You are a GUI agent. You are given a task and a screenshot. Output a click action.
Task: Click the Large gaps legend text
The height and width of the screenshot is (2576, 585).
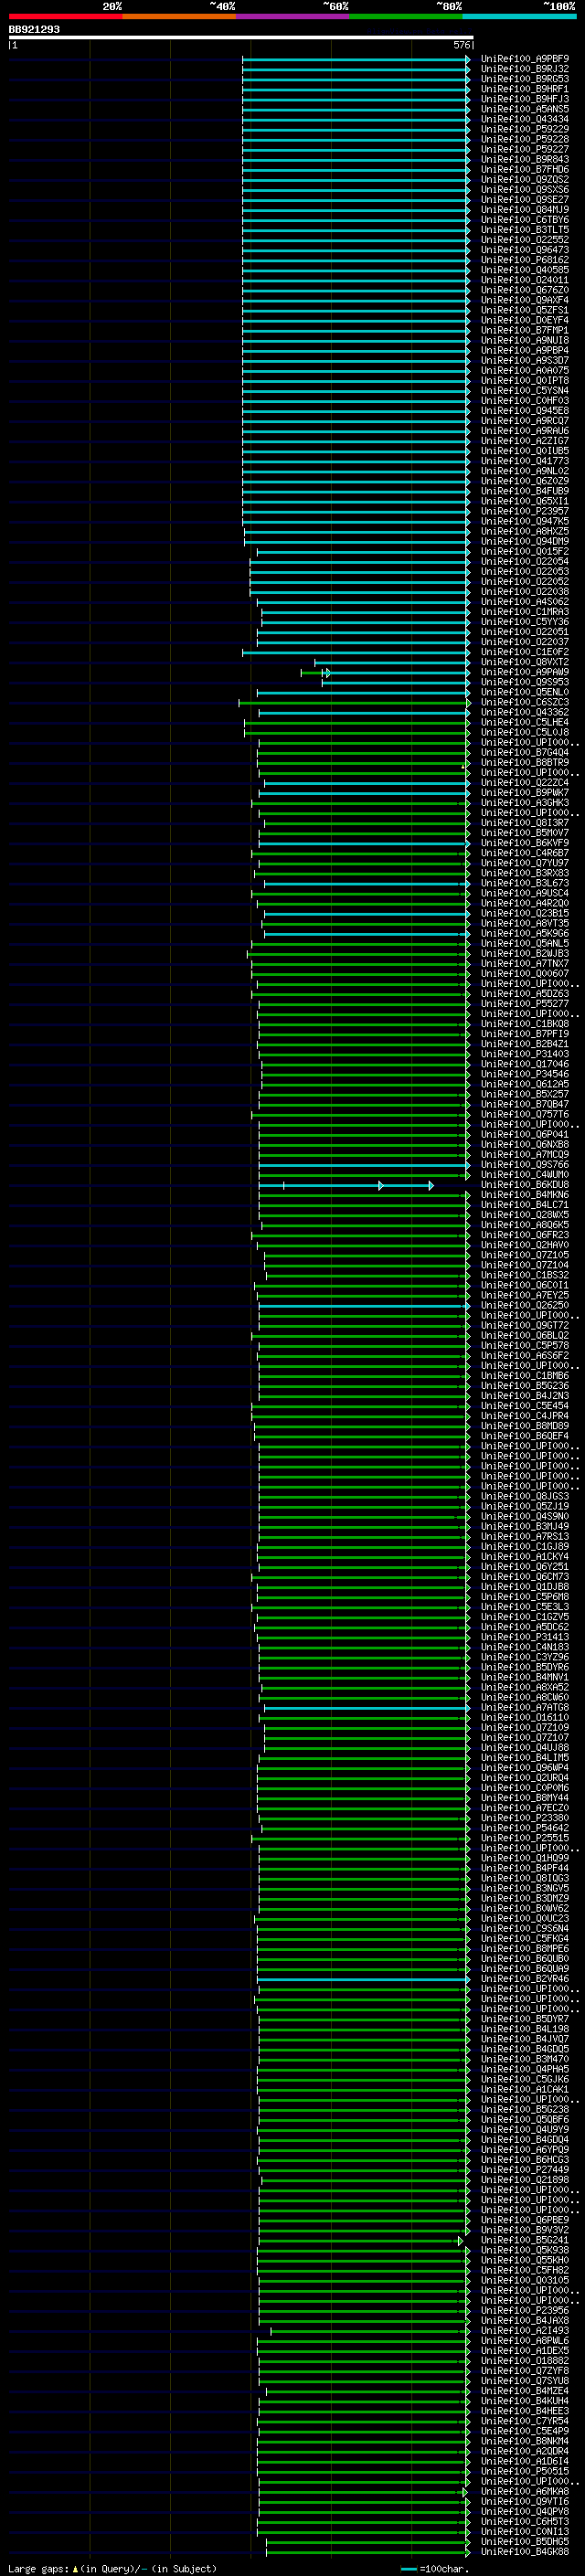[112, 2568]
